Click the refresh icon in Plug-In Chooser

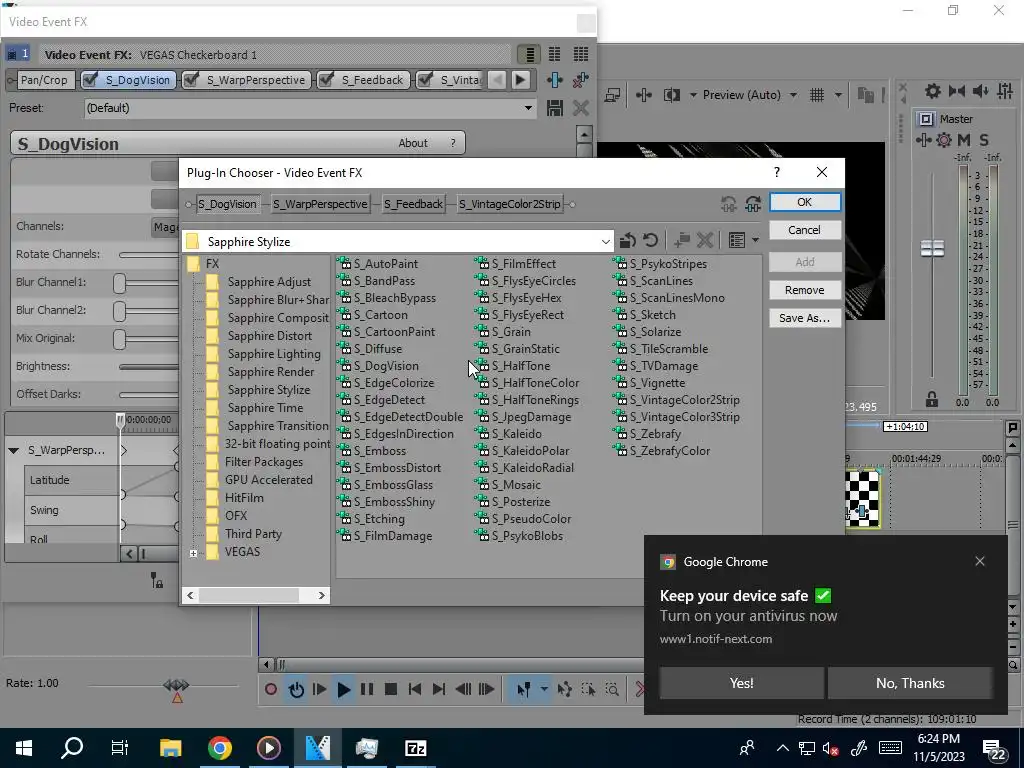[x=650, y=240]
